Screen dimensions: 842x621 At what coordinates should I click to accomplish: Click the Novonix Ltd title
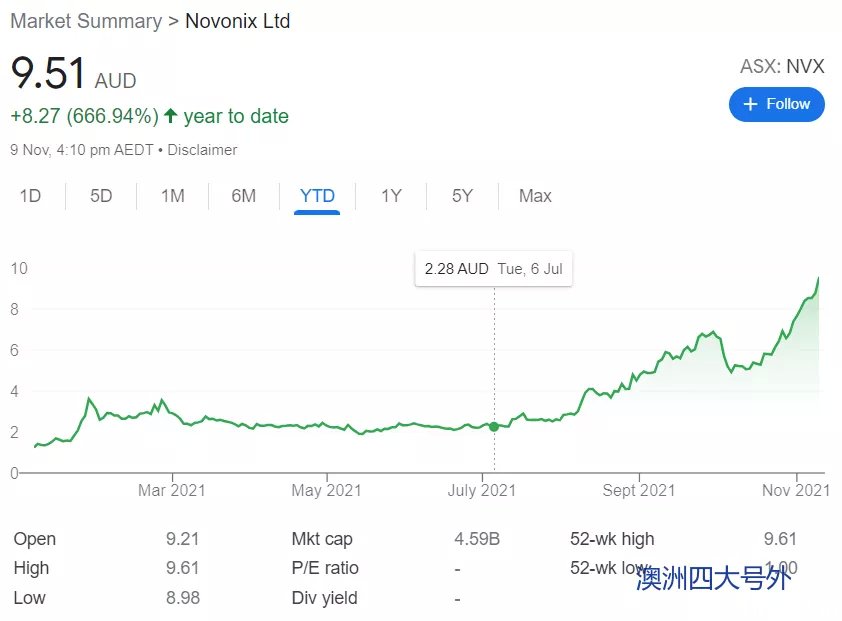click(x=238, y=21)
